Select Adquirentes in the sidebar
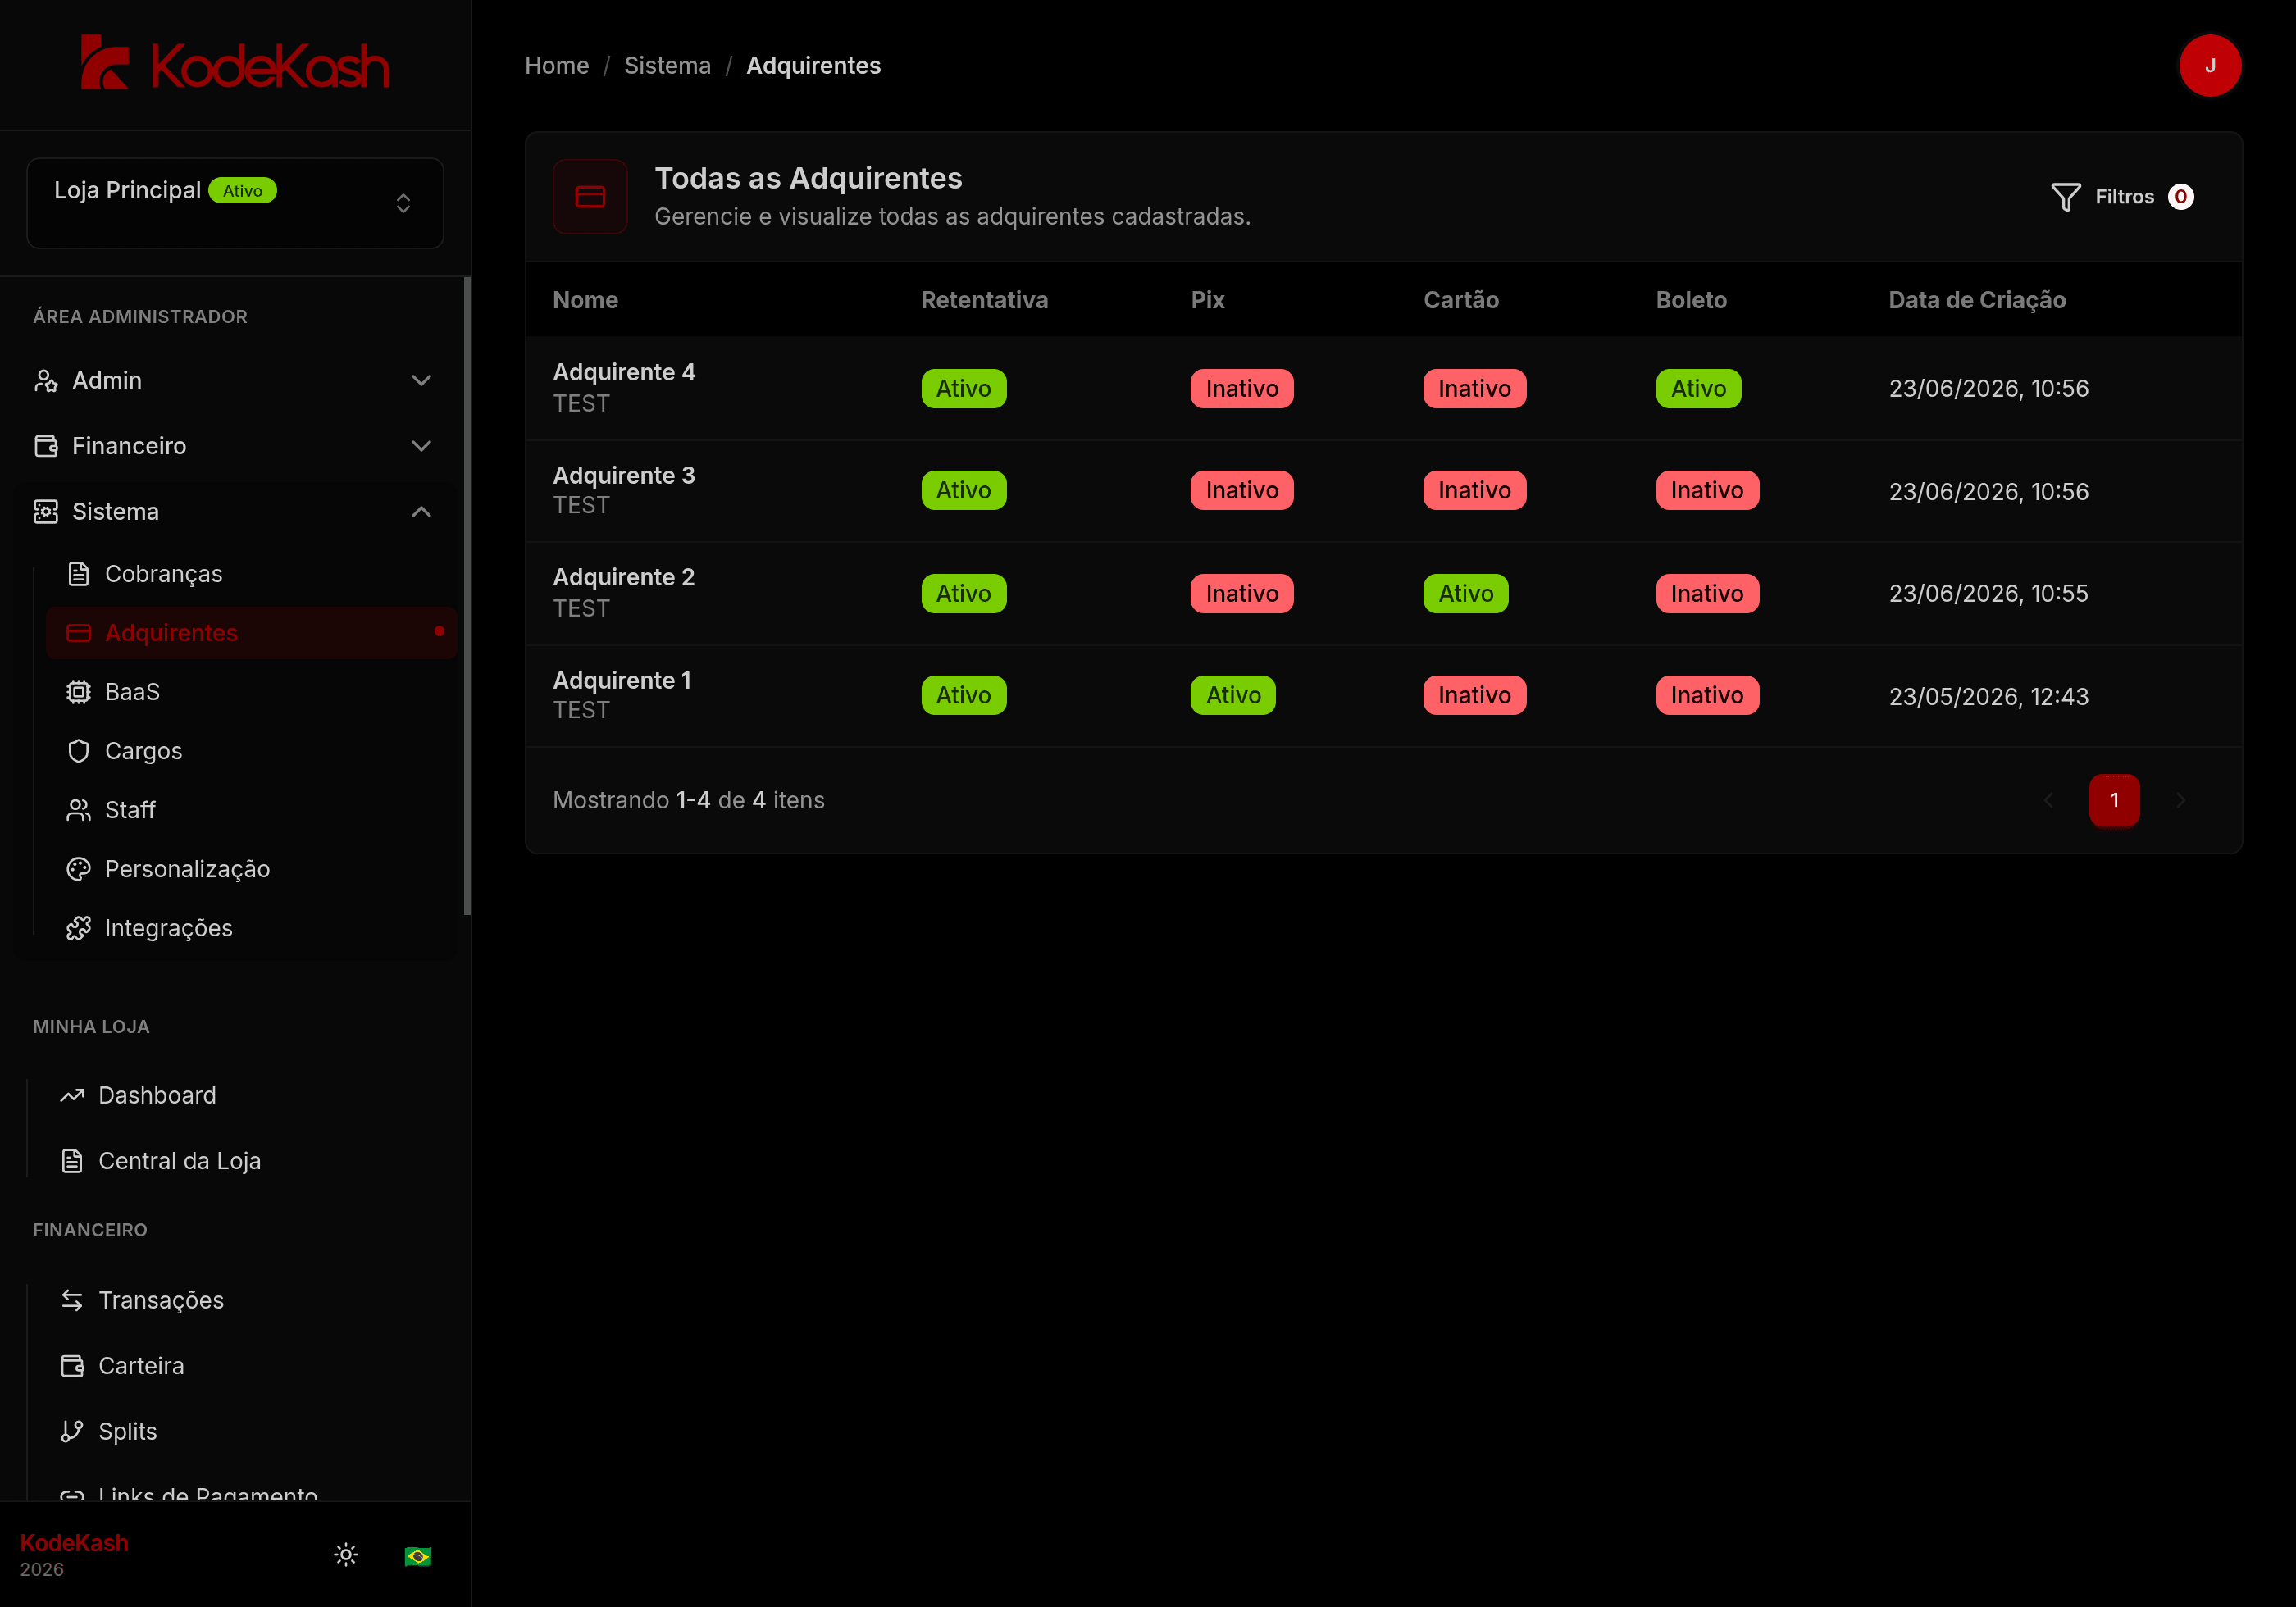This screenshot has width=2296, height=1607. click(x=251, y=633)
